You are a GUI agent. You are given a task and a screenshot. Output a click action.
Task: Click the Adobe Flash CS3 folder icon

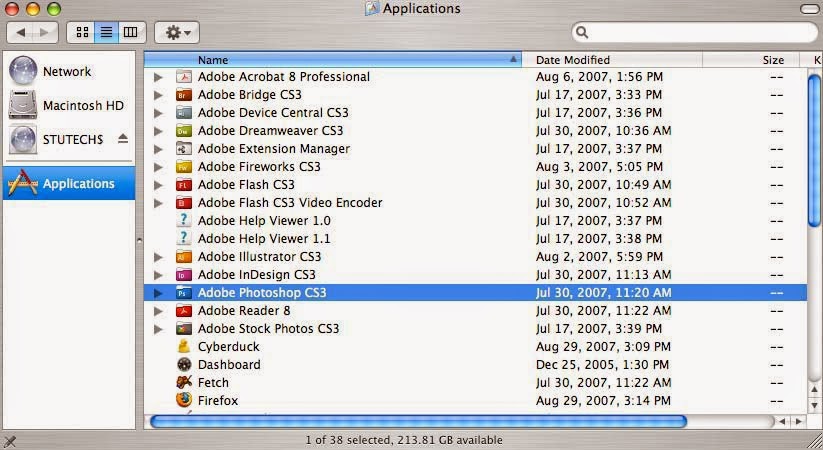click(184, 185)
